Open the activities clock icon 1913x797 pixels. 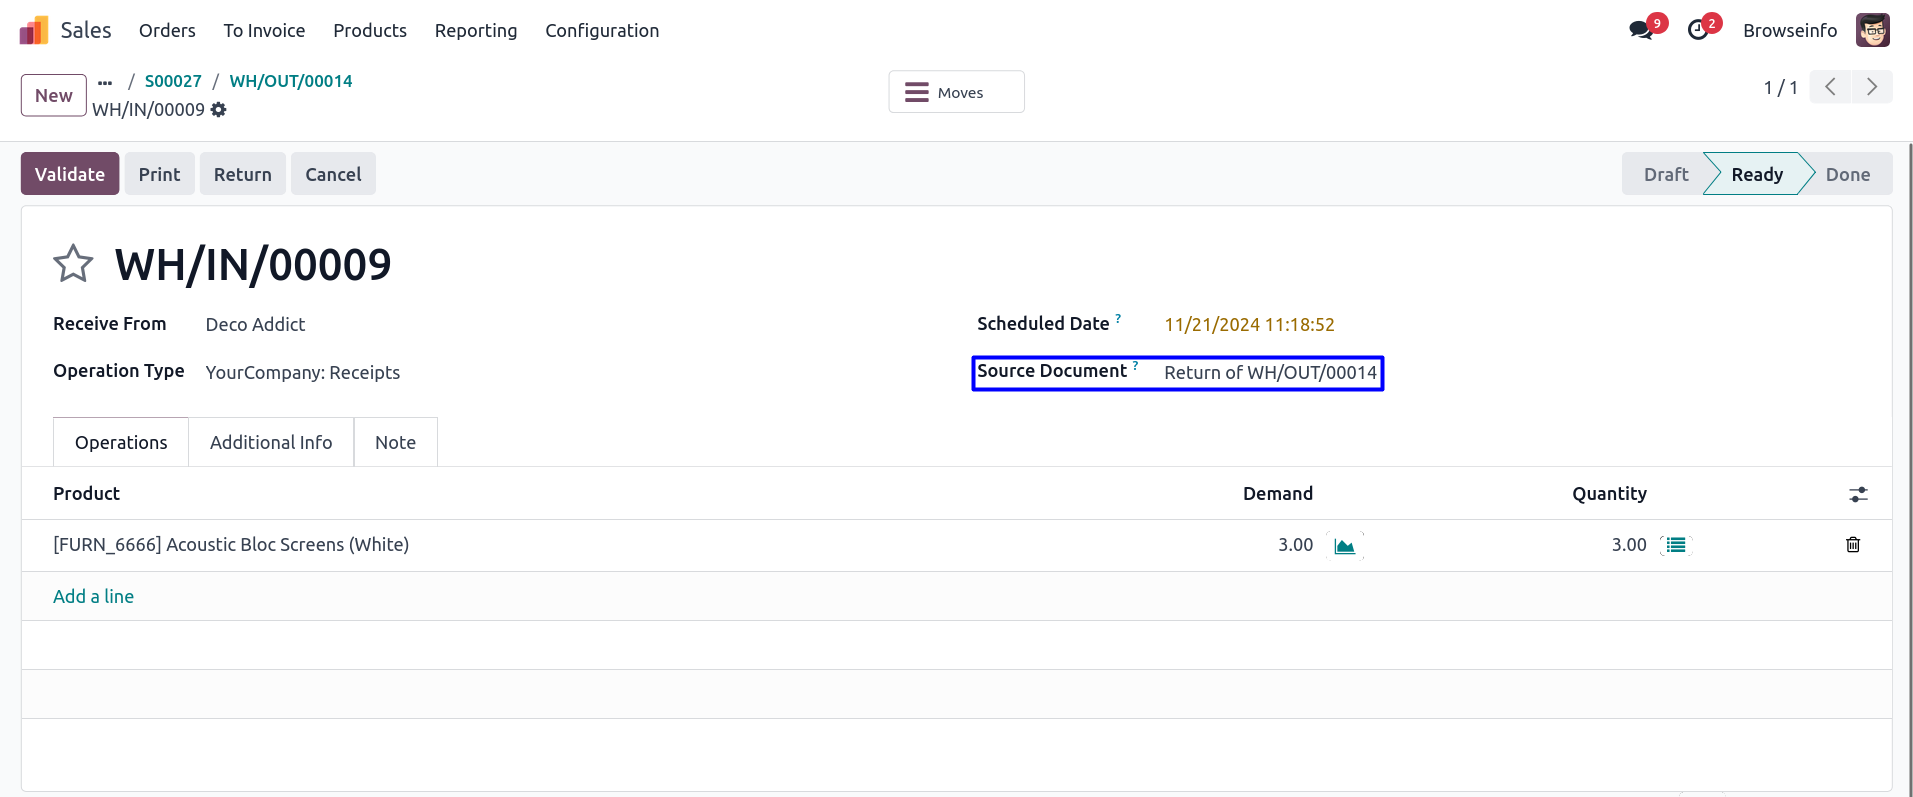(1698, 30)
